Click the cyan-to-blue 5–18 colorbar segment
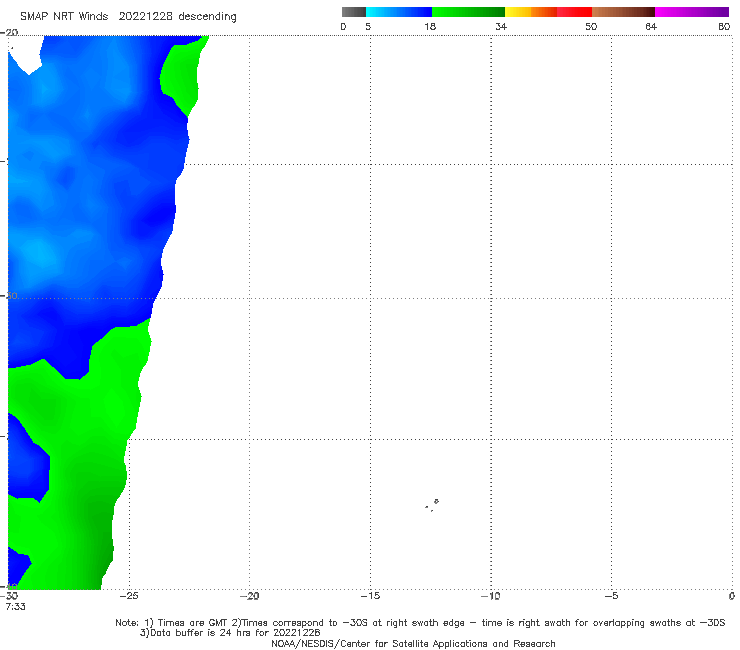 [399, 12]
